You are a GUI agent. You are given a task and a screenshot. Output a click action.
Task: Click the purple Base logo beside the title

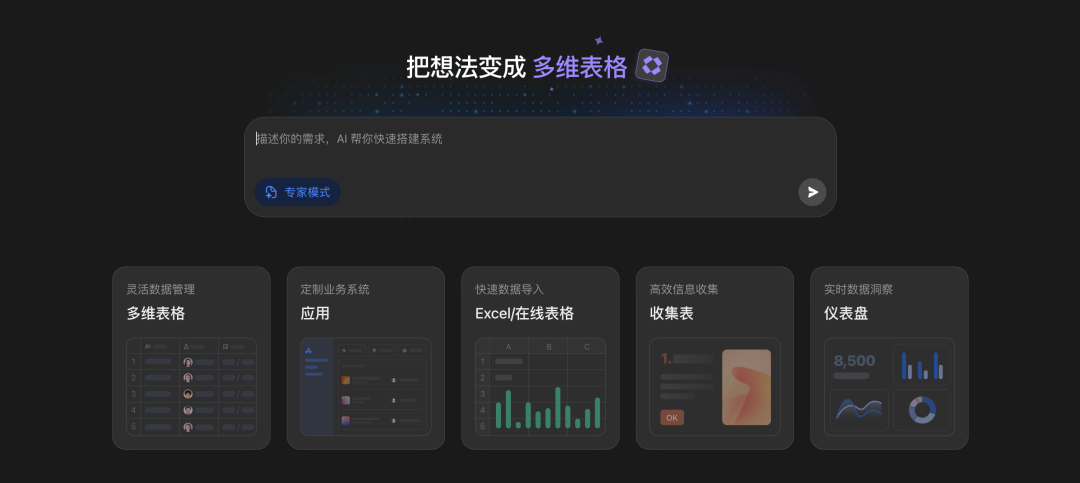click(x=652, y=66)
